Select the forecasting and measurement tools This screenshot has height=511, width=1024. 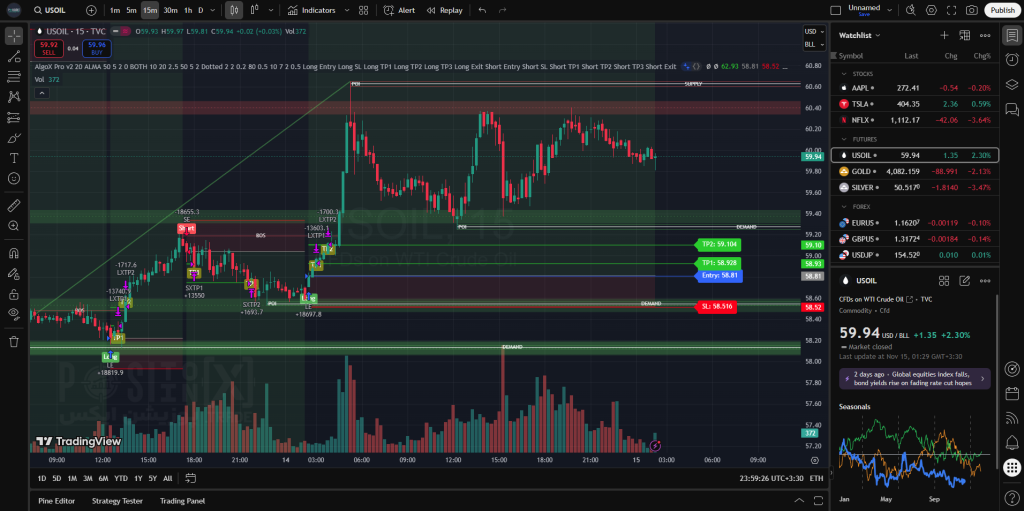pos(14,118)
